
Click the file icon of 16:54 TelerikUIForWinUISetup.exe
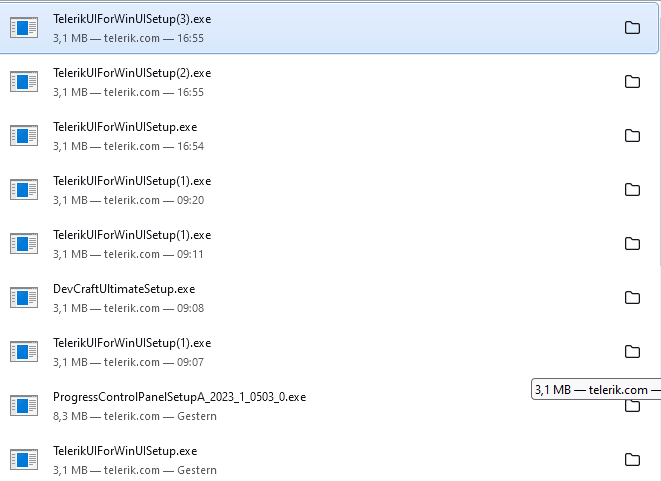point(24,136)
